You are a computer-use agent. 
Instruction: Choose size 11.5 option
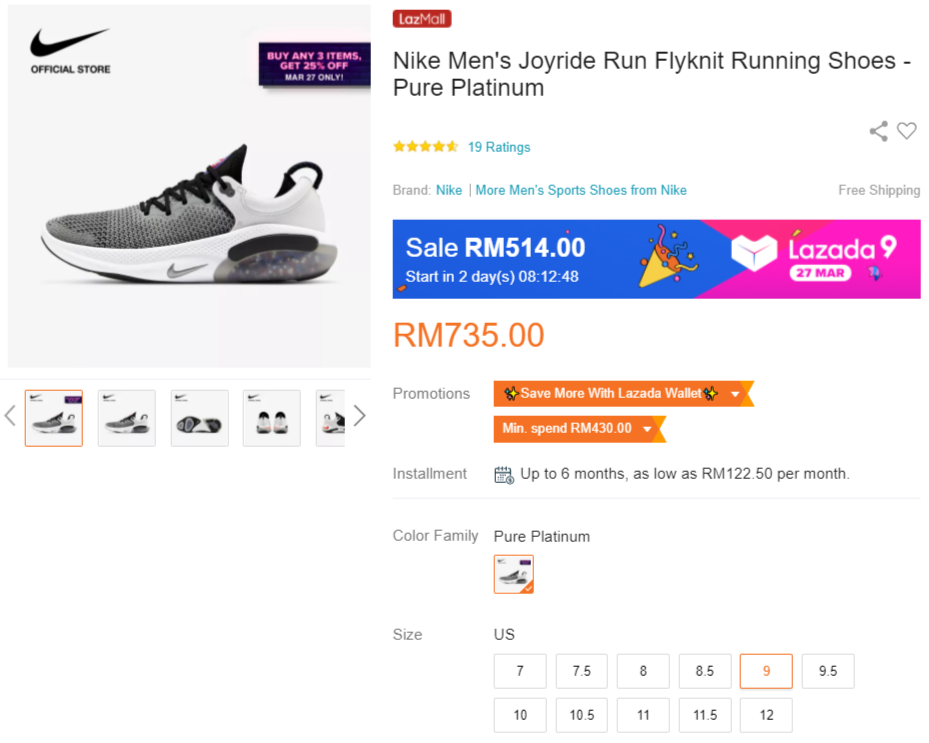[705, 716]
